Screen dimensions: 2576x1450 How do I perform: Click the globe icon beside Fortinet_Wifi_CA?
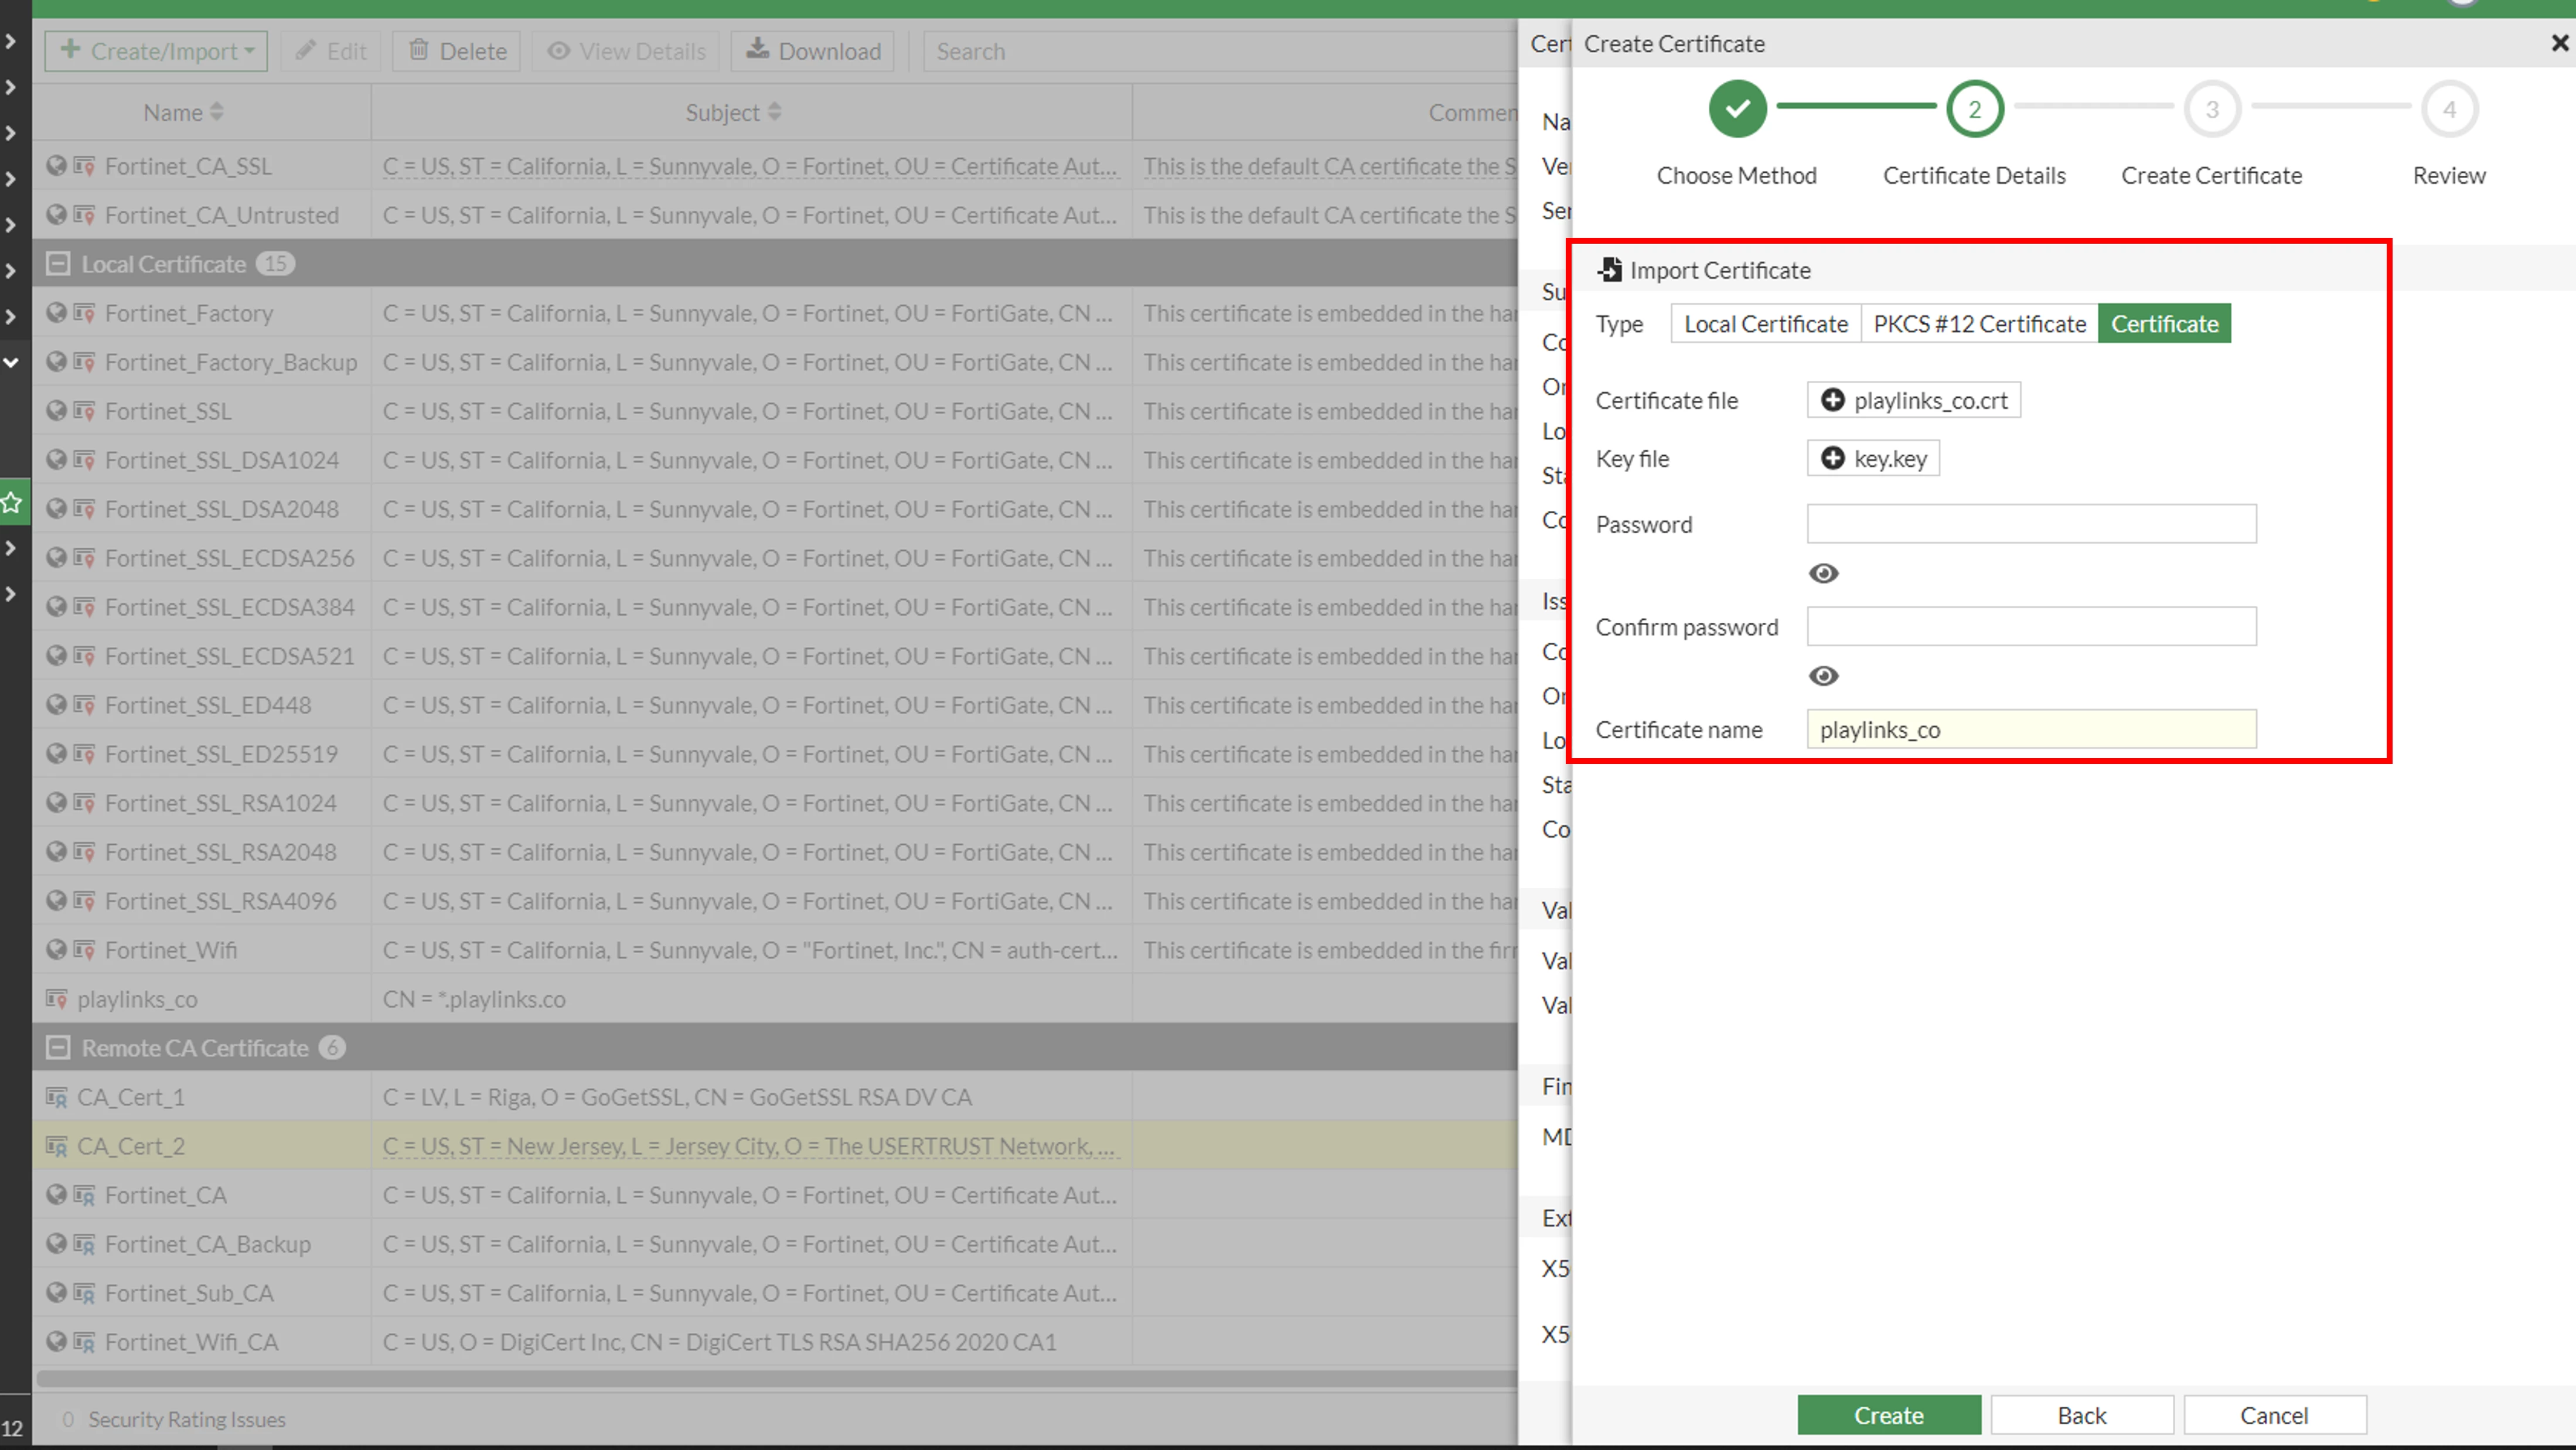point(56,1342)
